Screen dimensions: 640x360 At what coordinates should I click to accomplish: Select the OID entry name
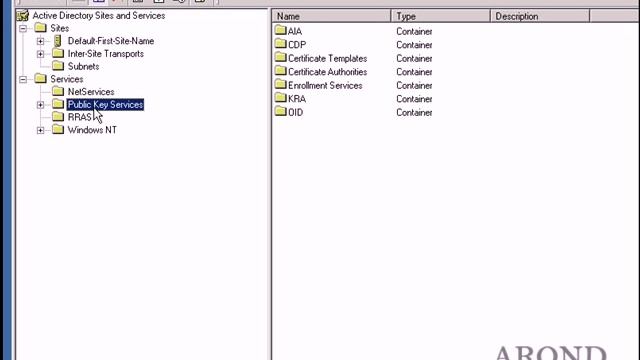(296, 112)
